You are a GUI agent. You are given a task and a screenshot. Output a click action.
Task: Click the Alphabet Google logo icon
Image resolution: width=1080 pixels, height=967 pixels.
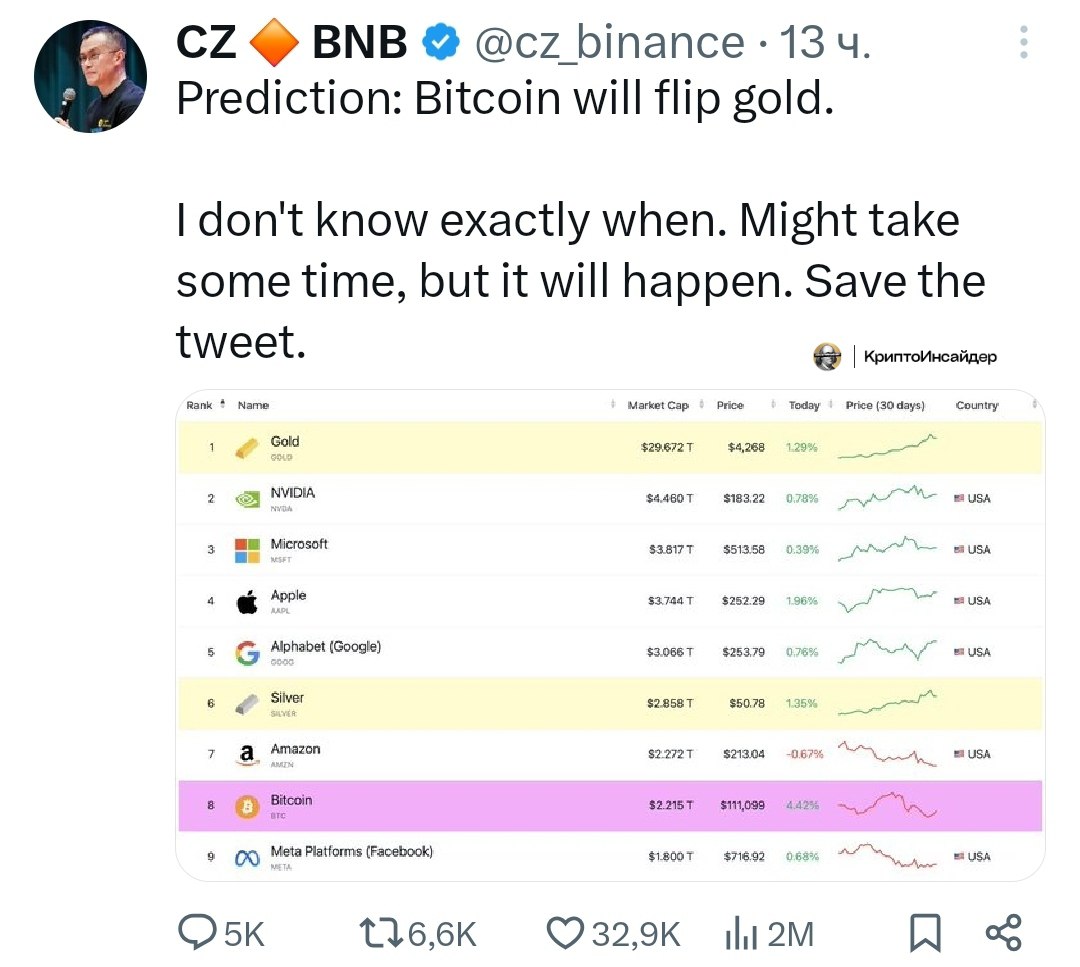[246, 653]
